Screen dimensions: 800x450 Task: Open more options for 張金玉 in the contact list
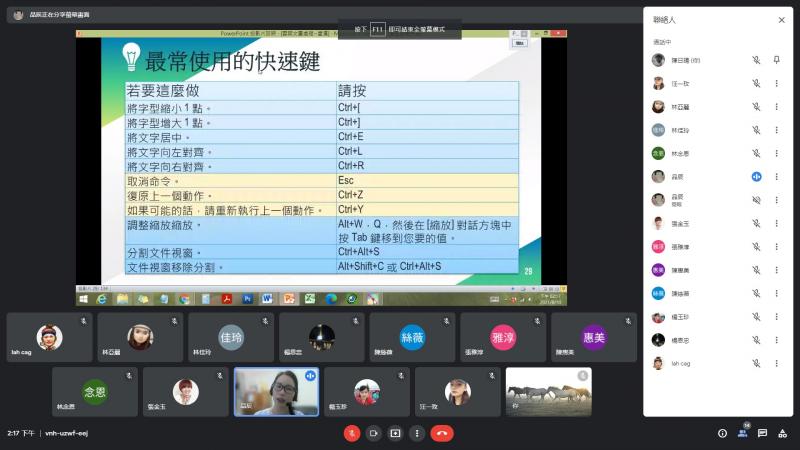click(777, 223)
